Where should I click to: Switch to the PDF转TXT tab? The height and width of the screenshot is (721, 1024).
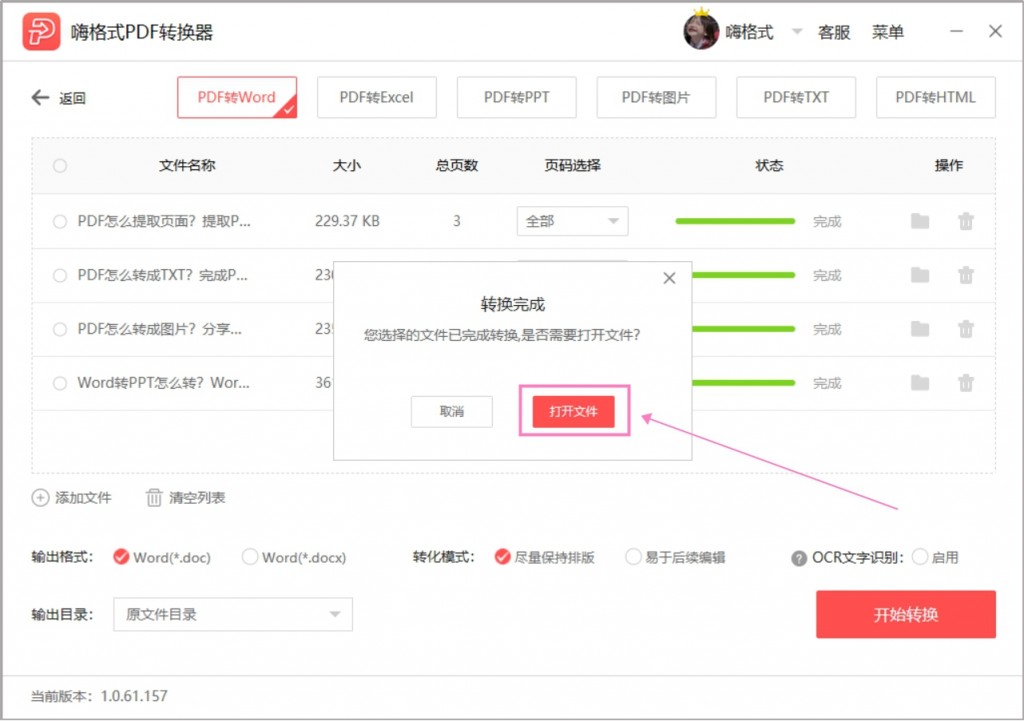(x=796, y=97)
